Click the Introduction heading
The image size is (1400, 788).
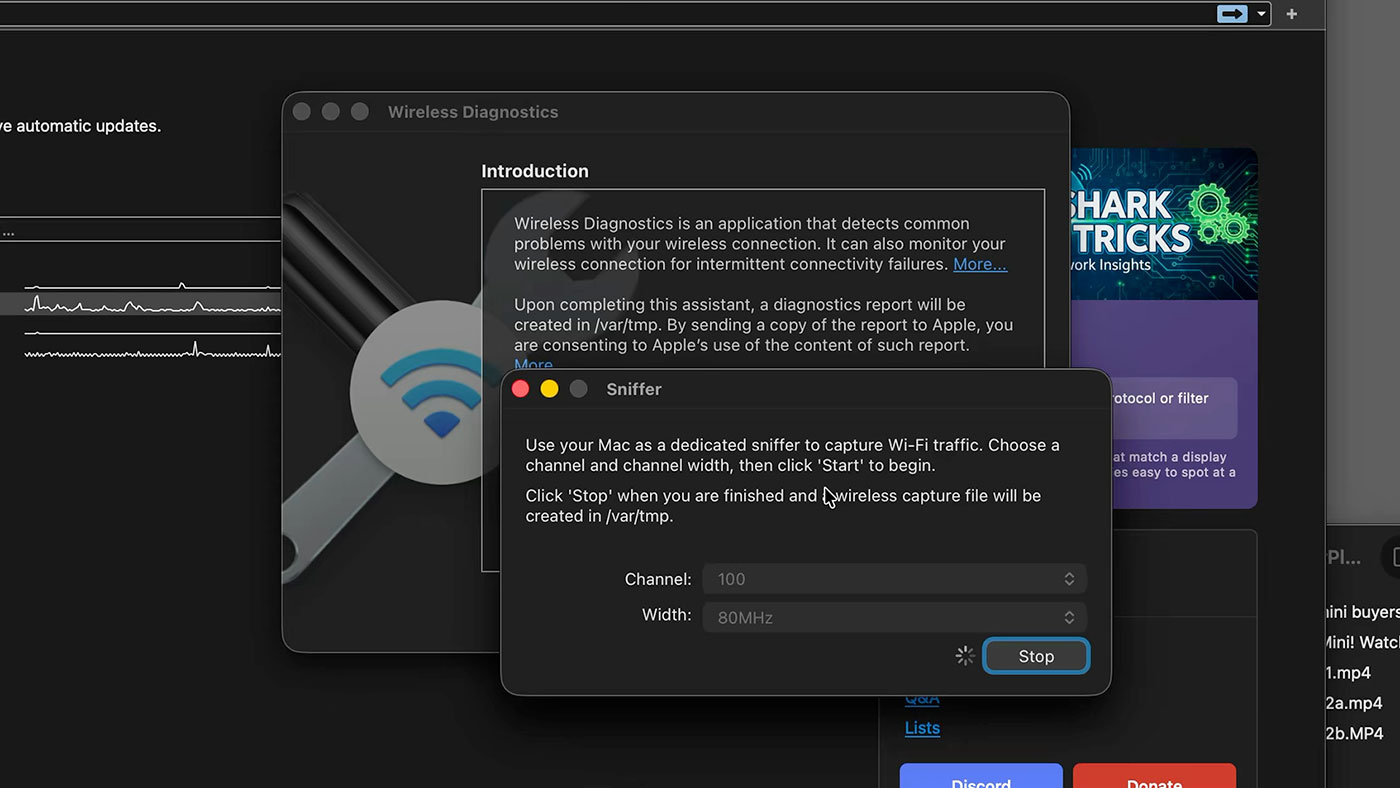[x=535, y=171]
